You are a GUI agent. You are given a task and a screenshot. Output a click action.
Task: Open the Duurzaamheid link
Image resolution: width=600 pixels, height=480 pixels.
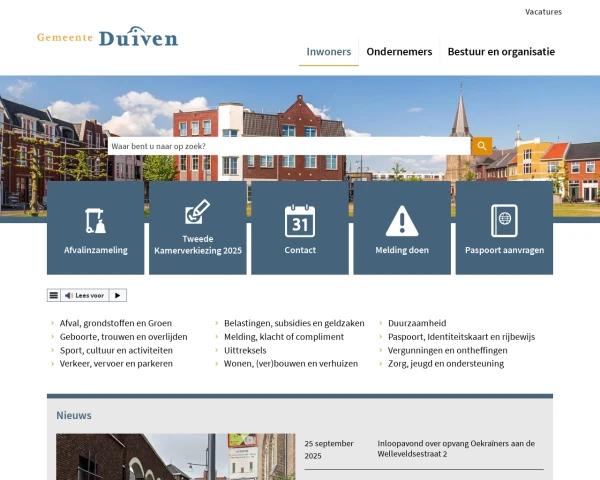pos(417,323)
